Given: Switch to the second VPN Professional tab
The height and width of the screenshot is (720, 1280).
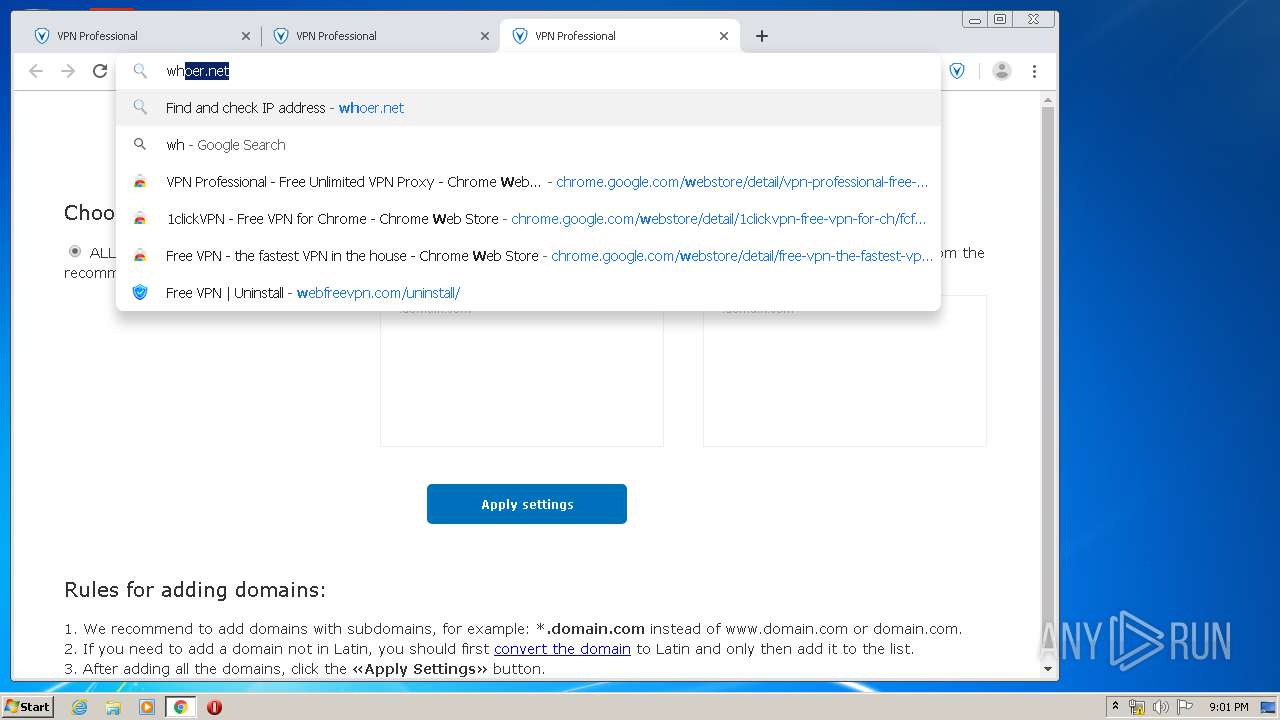Looking at the screenshot, I should 379,36.
